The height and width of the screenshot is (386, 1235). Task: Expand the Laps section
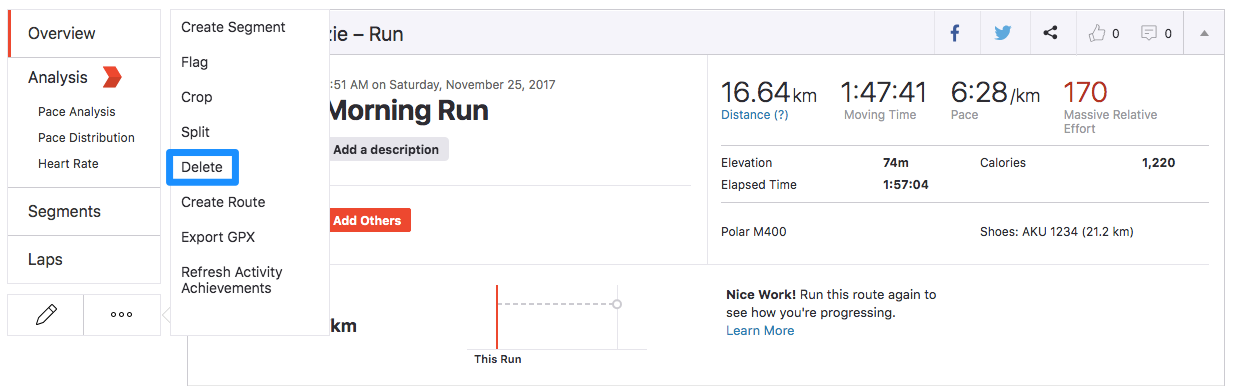tap(84, 259)
